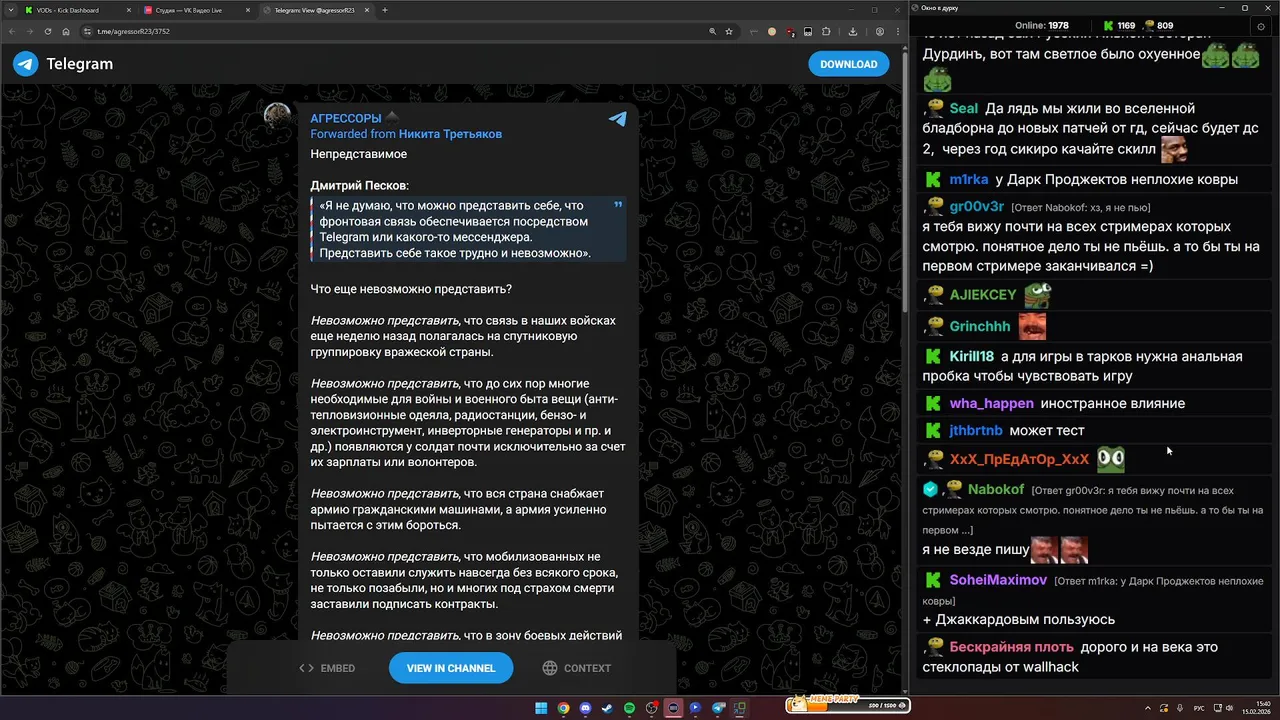Close the VODs - Kick Dashboard tab

click(130, 10)
